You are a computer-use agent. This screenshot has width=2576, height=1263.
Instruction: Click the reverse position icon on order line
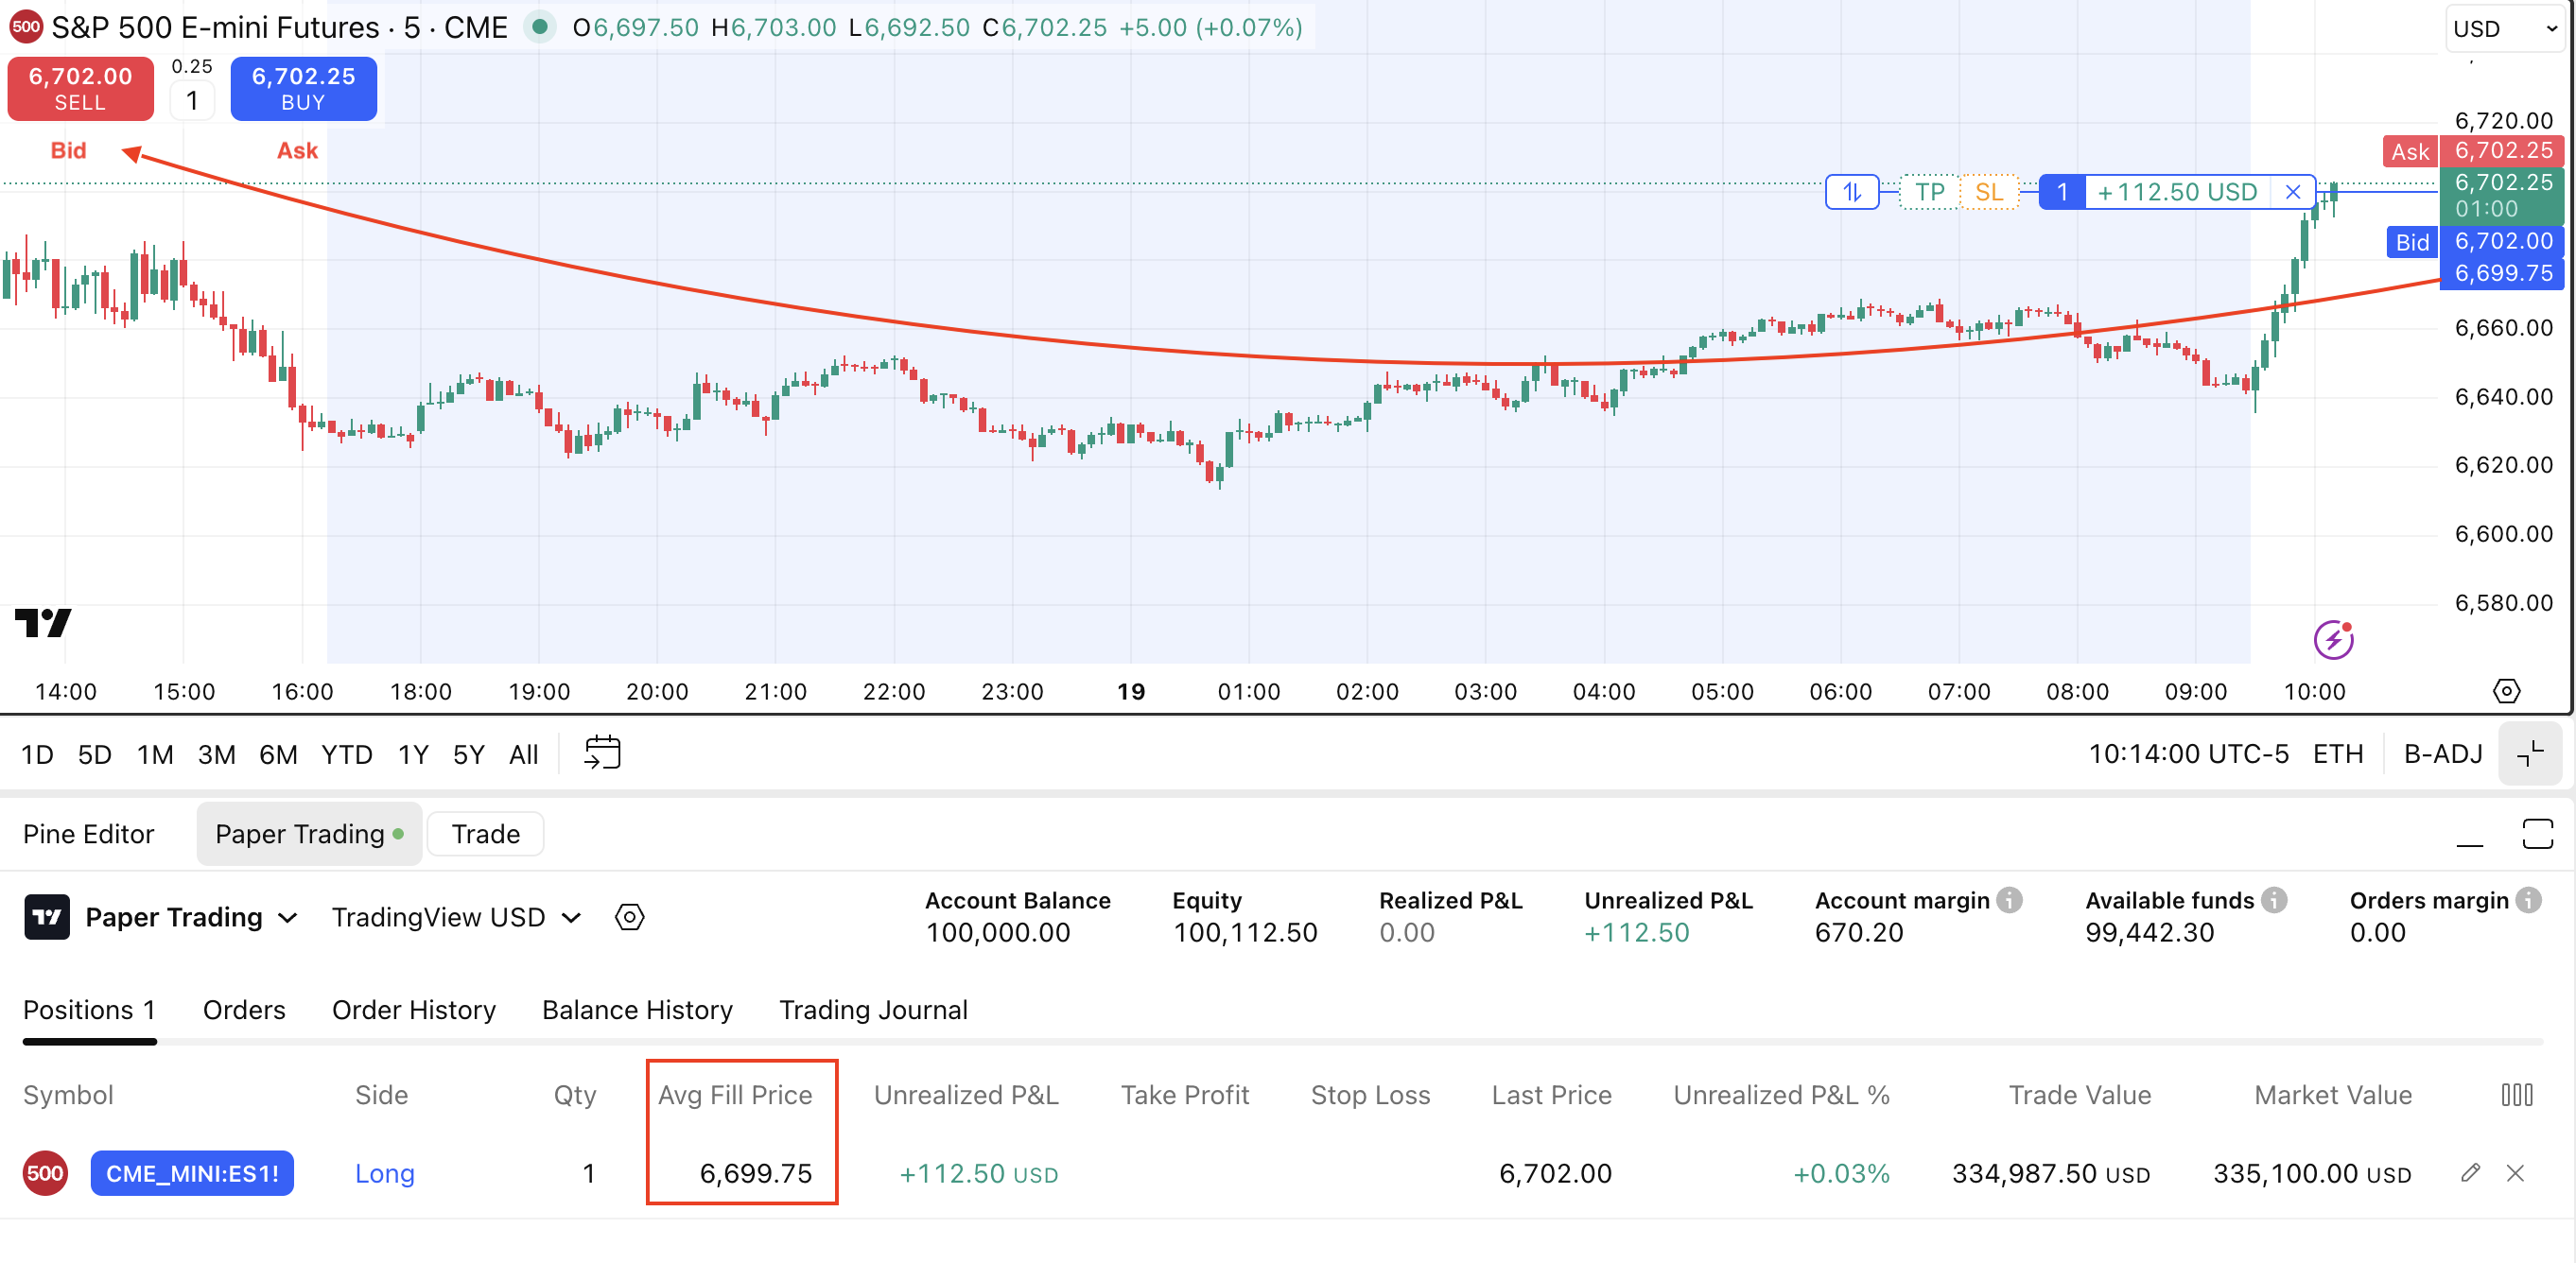pos(1851,192)
